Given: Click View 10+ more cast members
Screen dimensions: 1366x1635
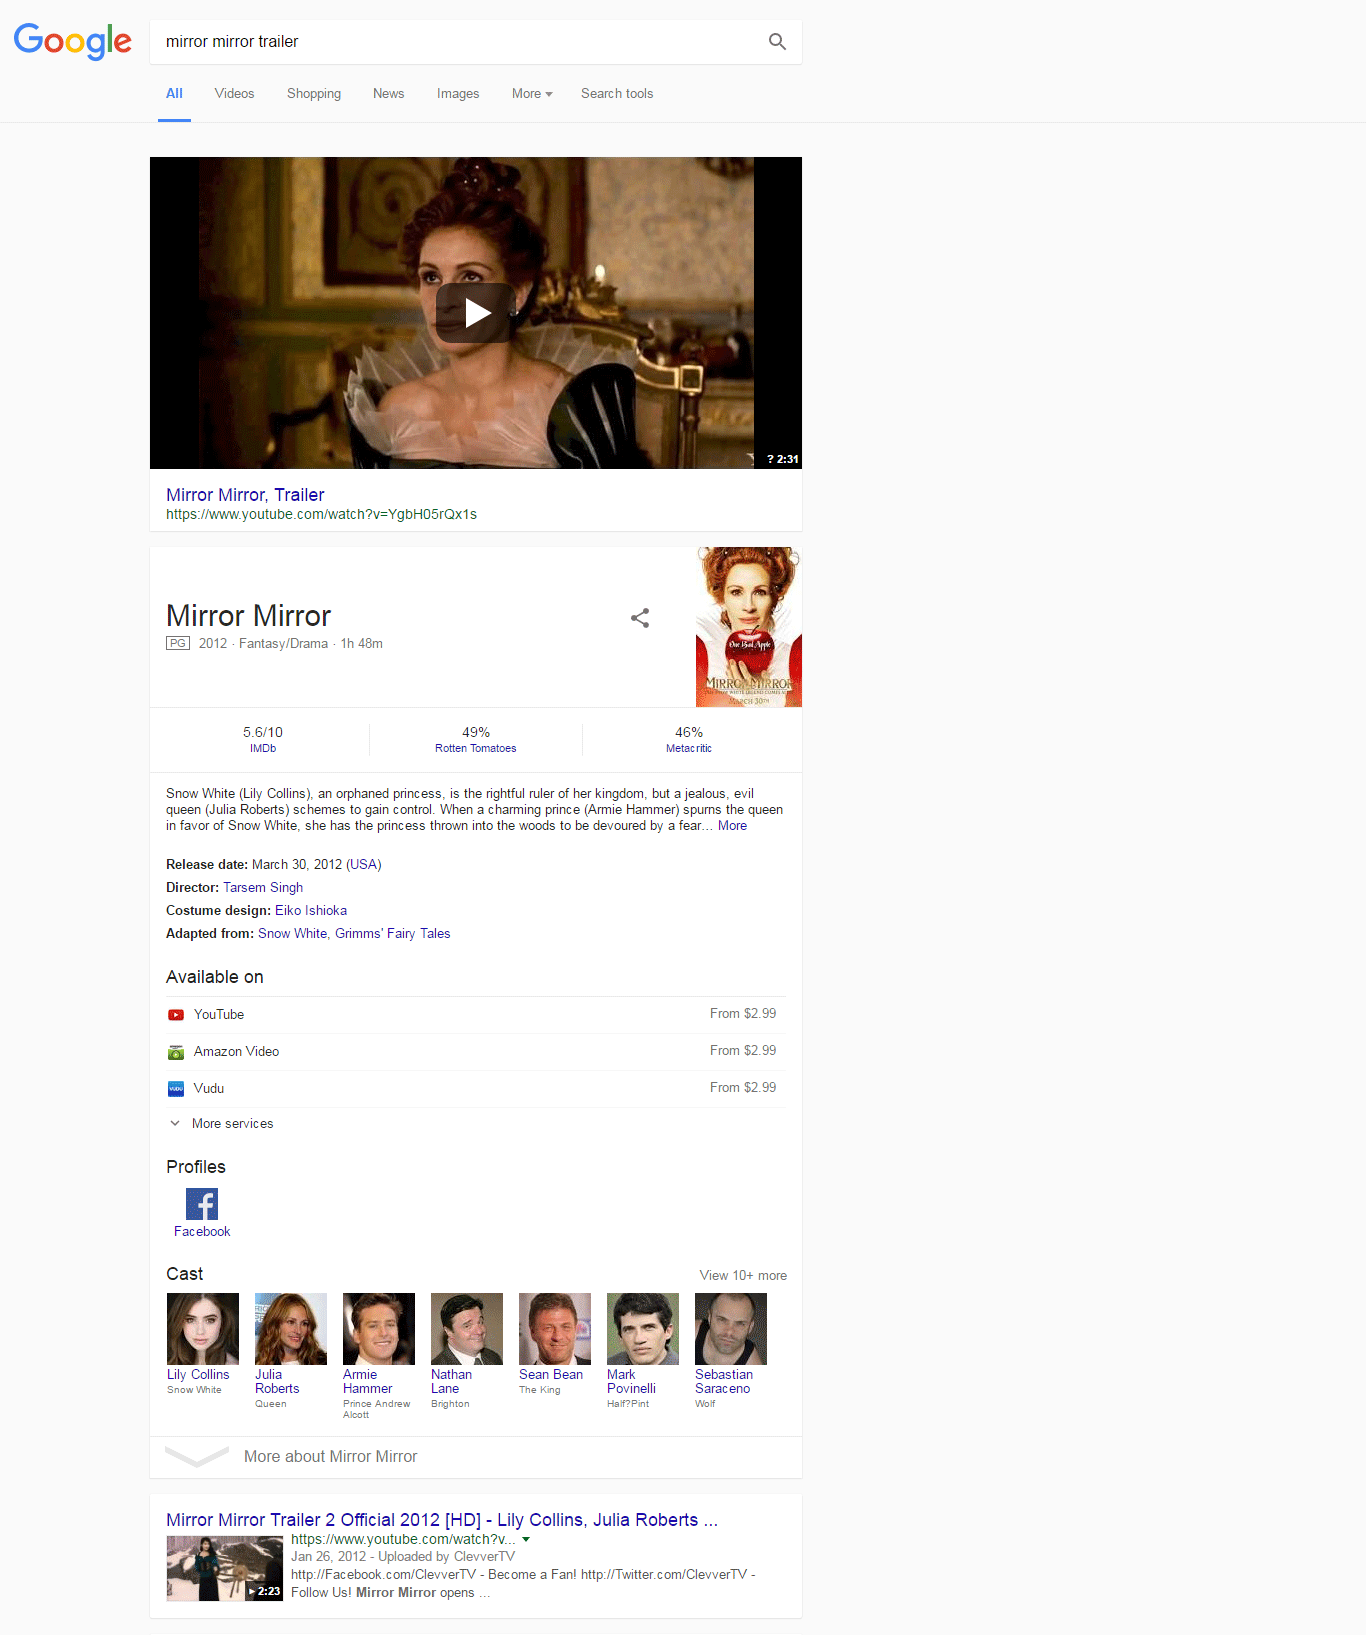Looking at the screenshot, I should click(743, 1276).
